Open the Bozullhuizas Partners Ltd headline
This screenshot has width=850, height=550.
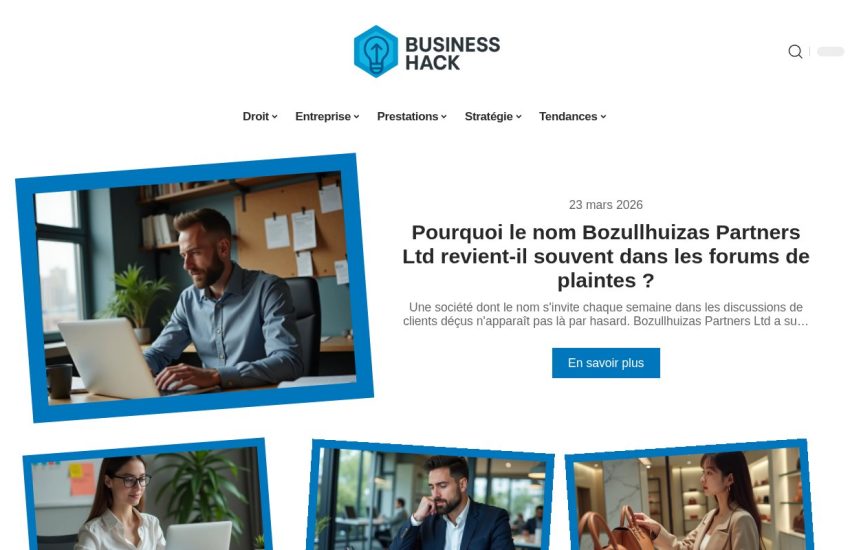(x=606, y=256)
